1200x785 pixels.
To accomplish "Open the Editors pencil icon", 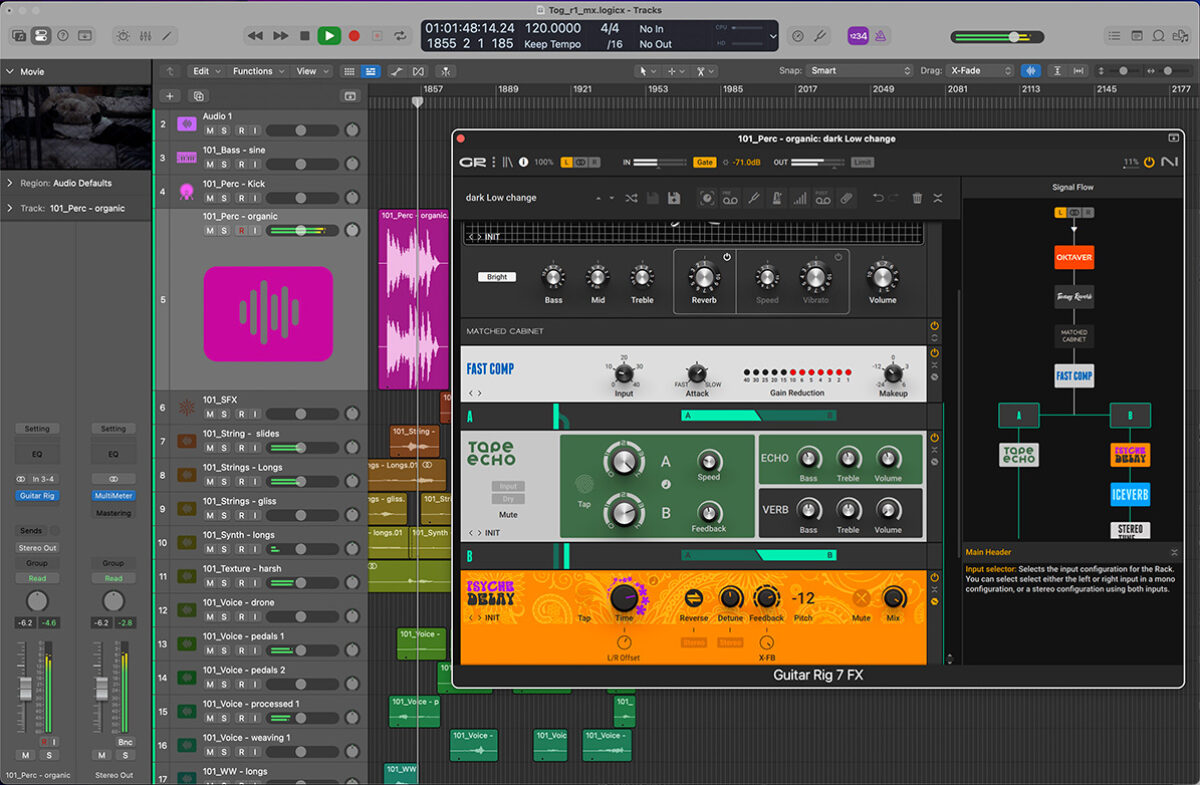I will pos(167,35).
